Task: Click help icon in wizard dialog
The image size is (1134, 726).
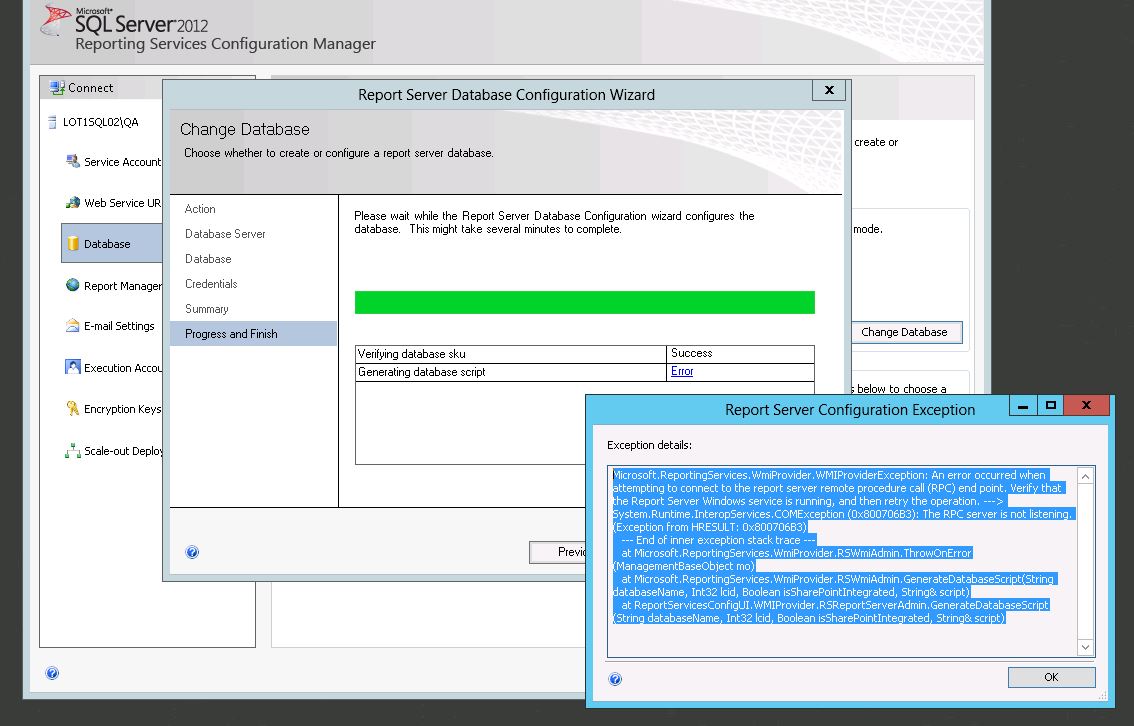Action: point(192,552)
